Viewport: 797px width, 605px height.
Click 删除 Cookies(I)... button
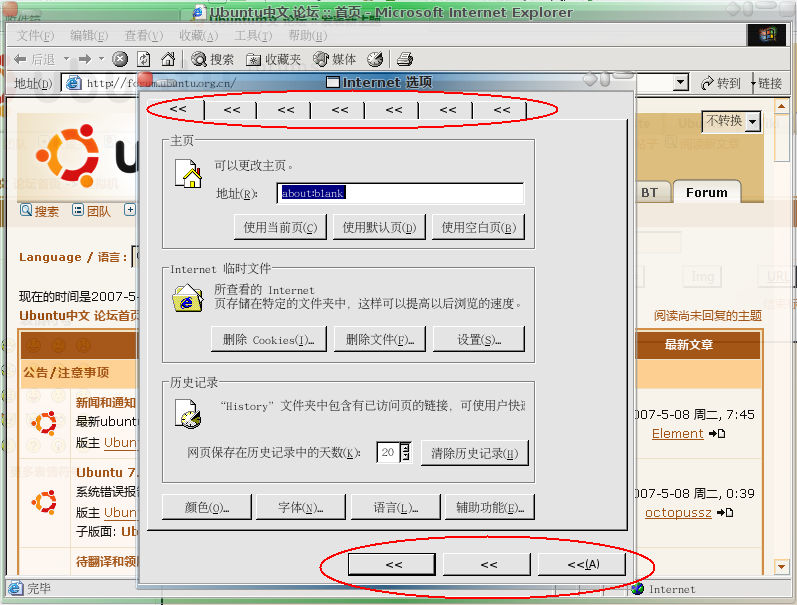click(268, 339)
